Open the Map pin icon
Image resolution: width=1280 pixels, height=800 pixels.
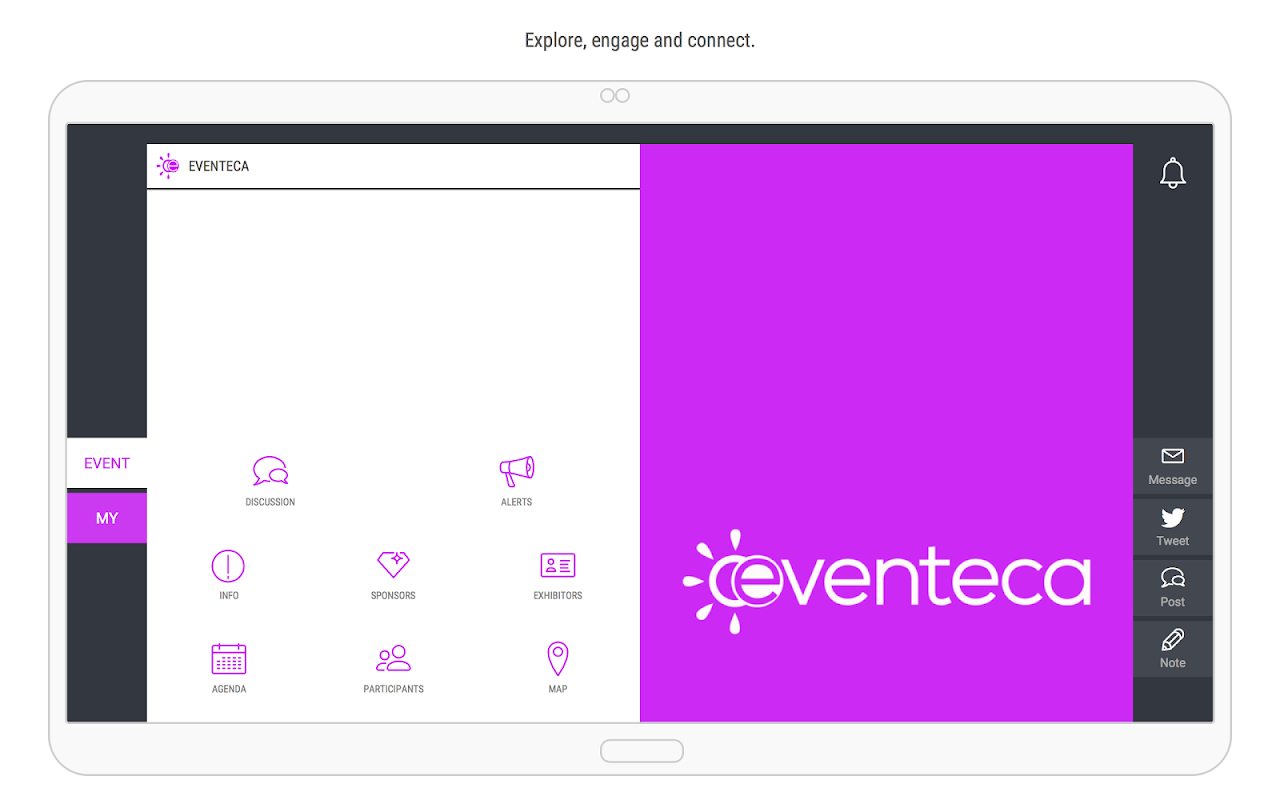(x=558, y=659)
